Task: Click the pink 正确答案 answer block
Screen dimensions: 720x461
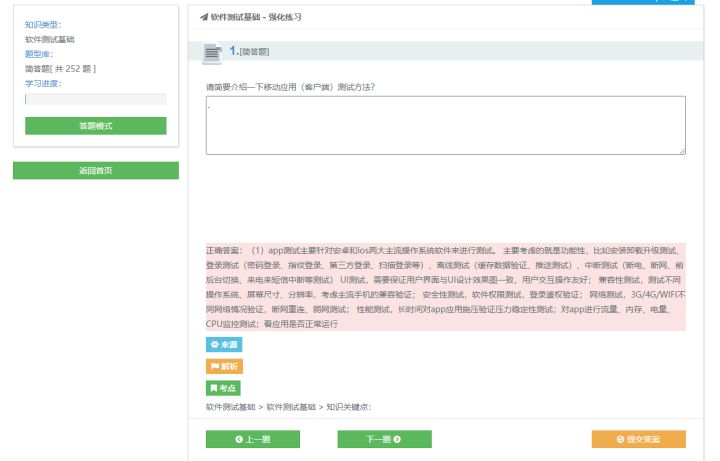Action: pos(445,287)
